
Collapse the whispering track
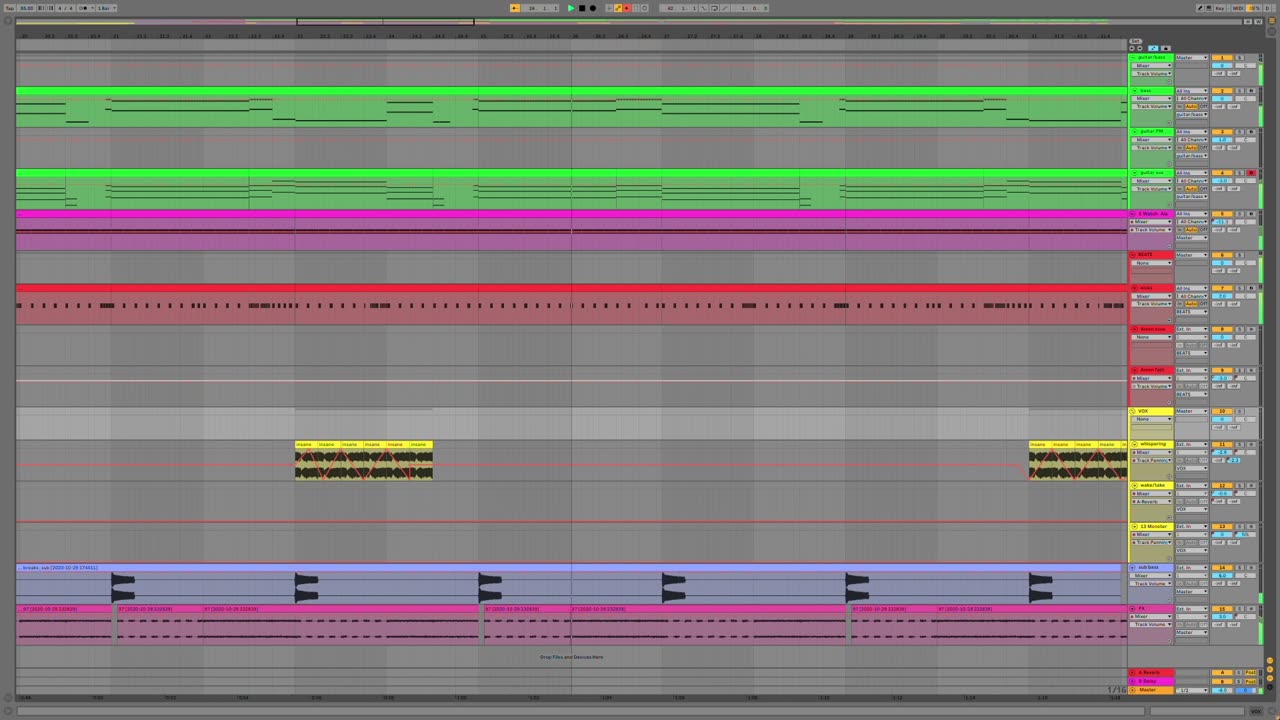pos(1133,444)
